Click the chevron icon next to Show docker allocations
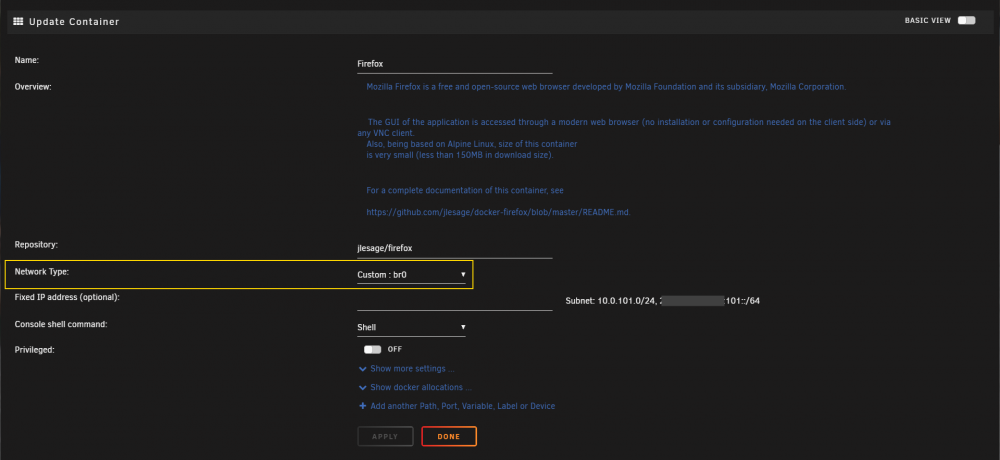 [362, 387]
